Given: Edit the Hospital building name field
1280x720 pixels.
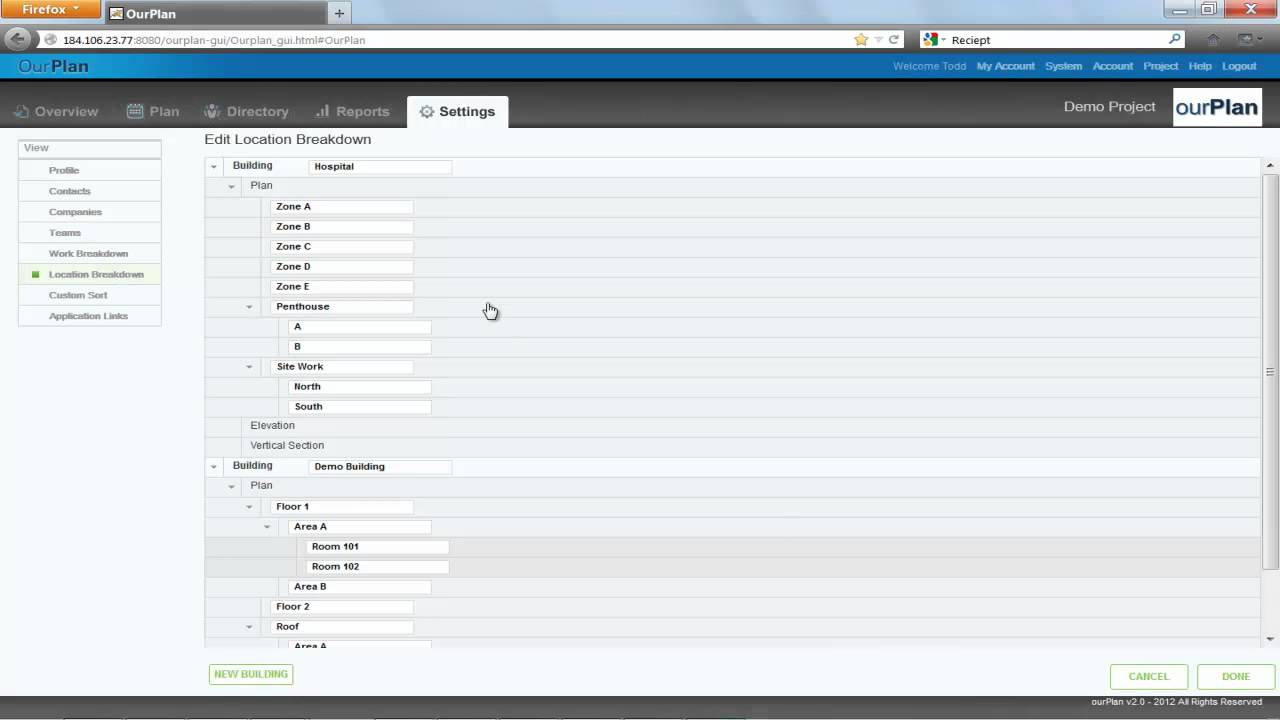Looking at the screenshot, I should pos(380,167).
